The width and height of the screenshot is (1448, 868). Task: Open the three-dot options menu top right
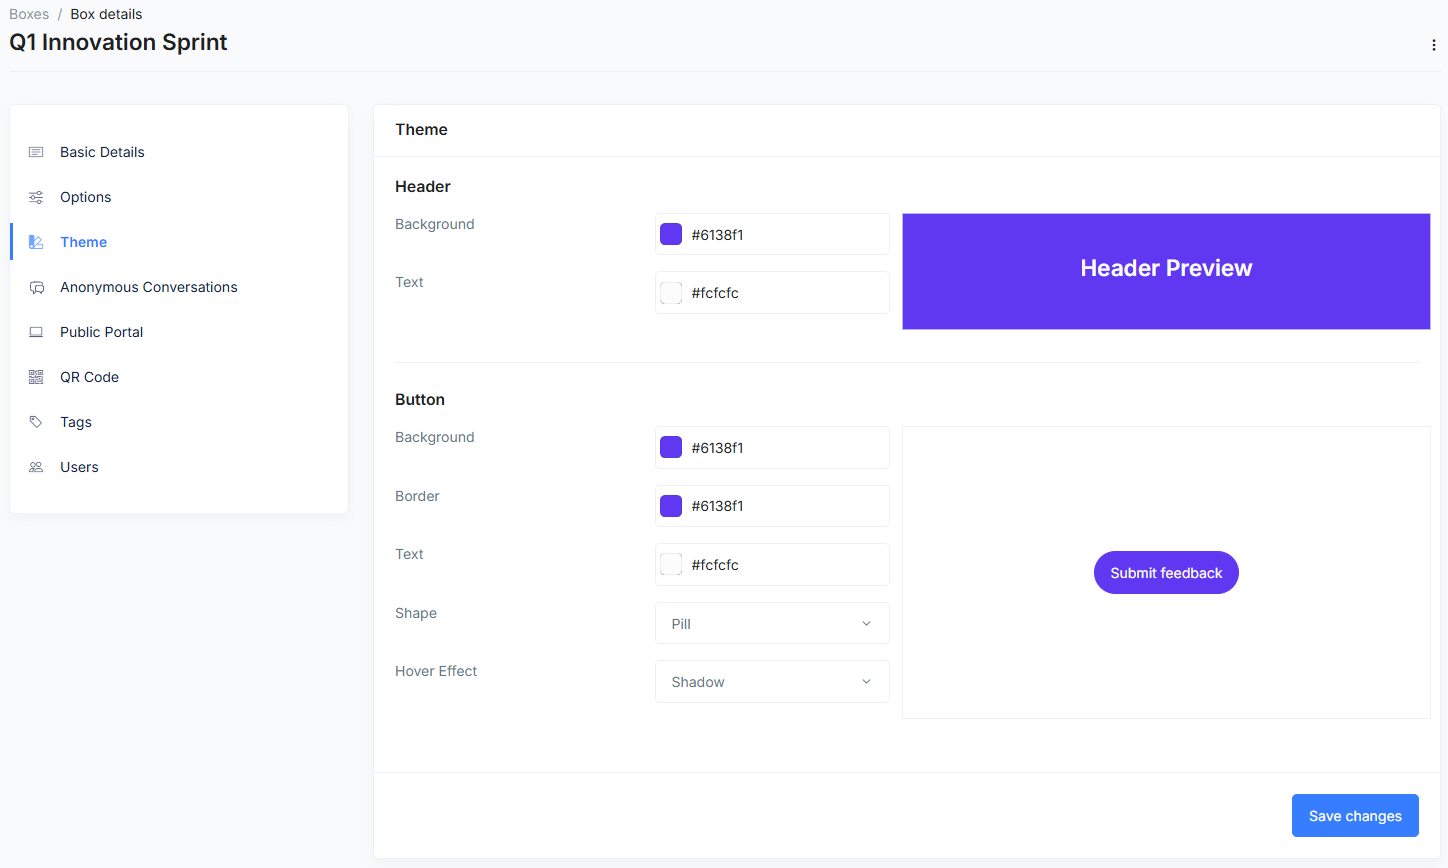tap(1433, 44)
